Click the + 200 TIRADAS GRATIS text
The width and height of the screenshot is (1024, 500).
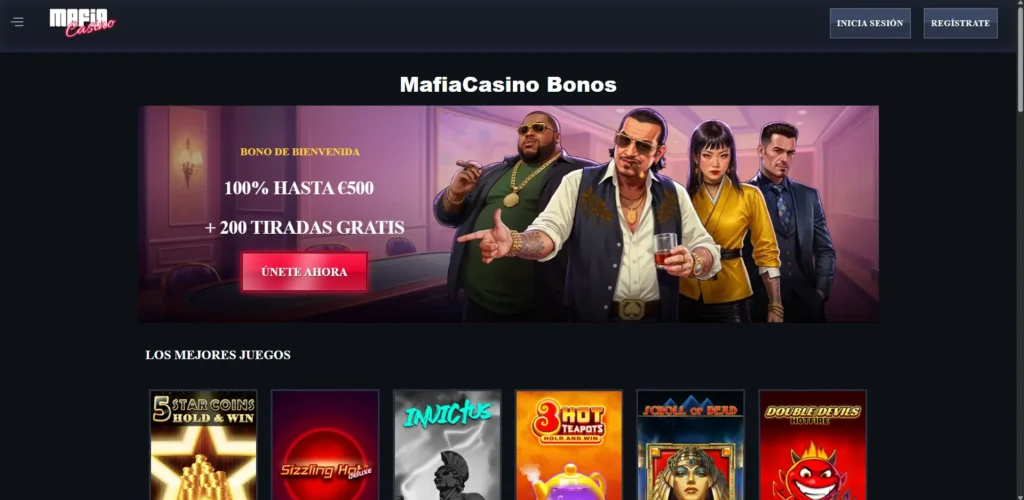(x=304, y=228)
